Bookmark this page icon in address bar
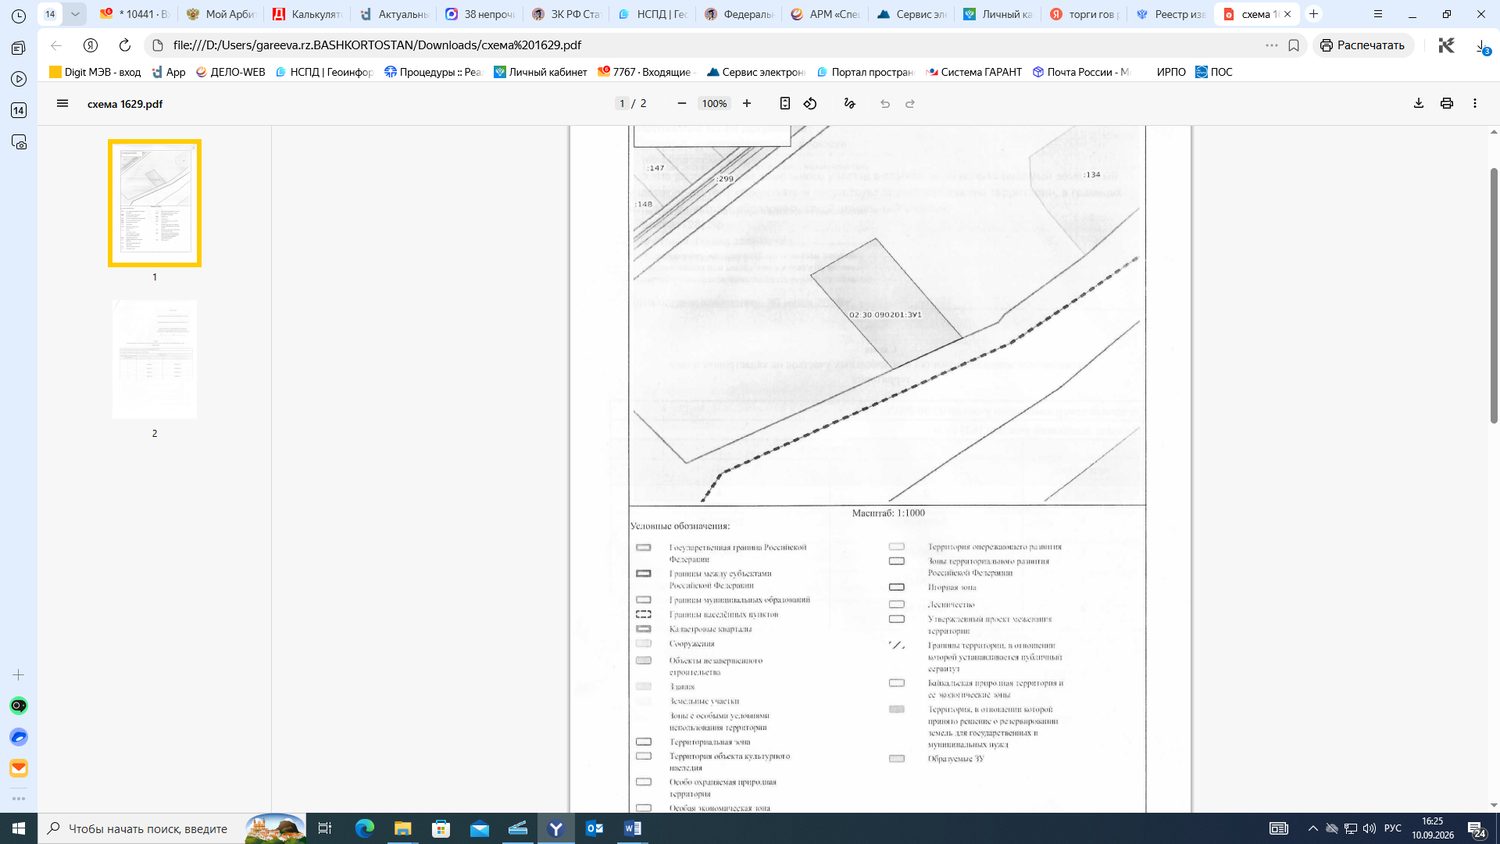The width and height of the screenshot is (1500, 844). (x=1294, y=45)
